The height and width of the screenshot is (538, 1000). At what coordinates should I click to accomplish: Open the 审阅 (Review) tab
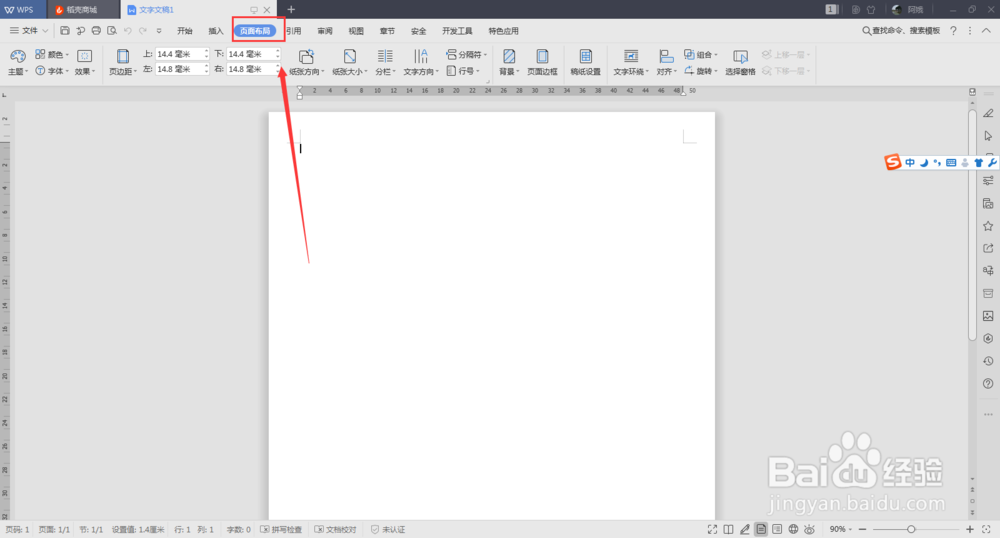pos(325,31)
